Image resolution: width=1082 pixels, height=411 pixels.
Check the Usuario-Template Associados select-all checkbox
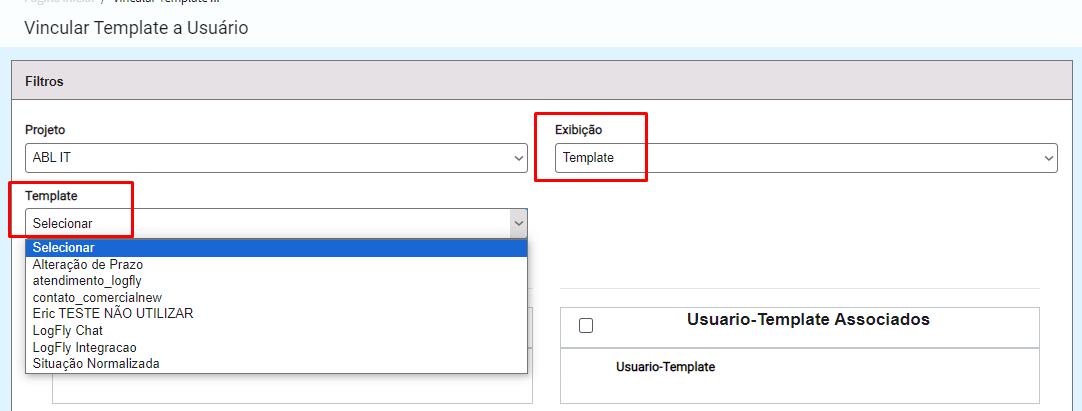tap(586, 326)
